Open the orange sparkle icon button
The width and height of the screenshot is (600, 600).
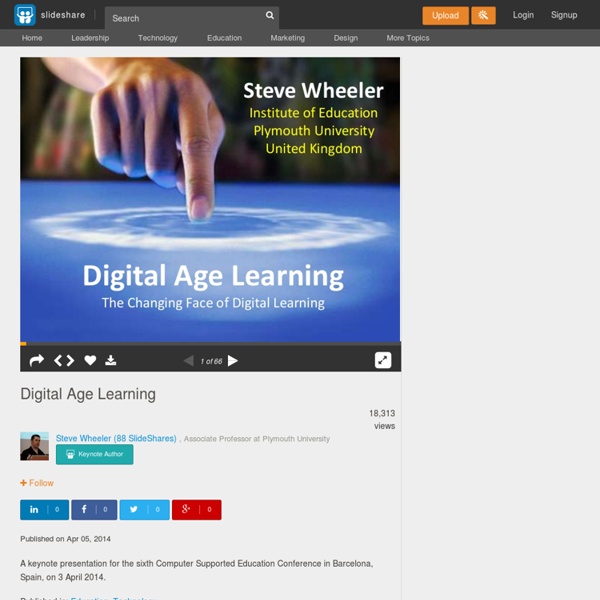pyautogui.click(x=483, y=16)
